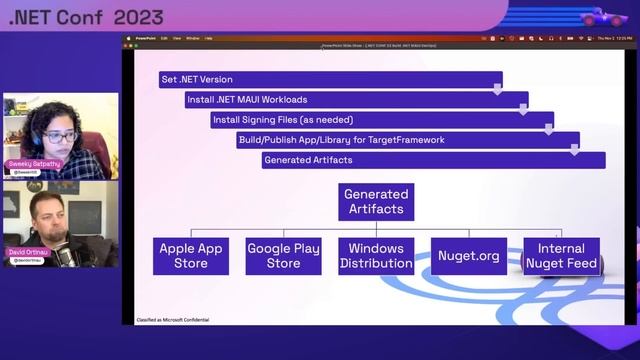Click the "Install Signing Files (as needed)" bar

(382, 120)
